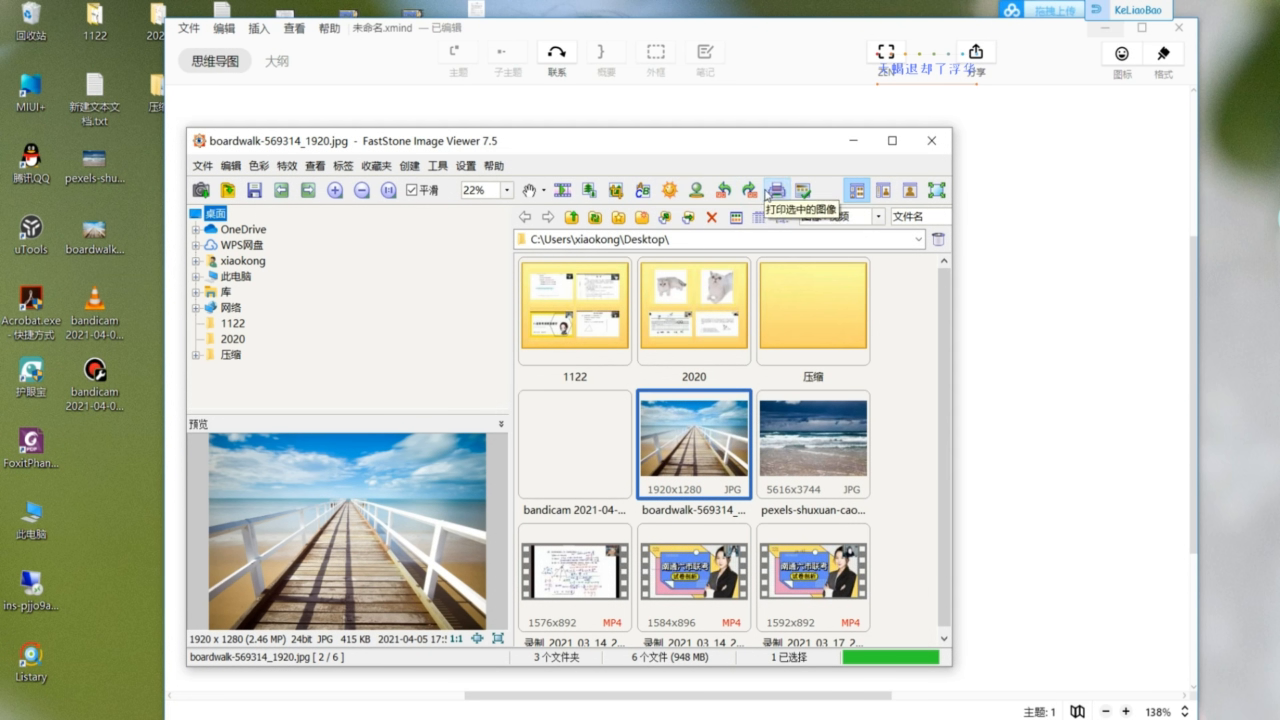The width and height of the screenshot is (1280, 720).
Task: Switch to 大纲 tab in XMind
Action: 277,61
